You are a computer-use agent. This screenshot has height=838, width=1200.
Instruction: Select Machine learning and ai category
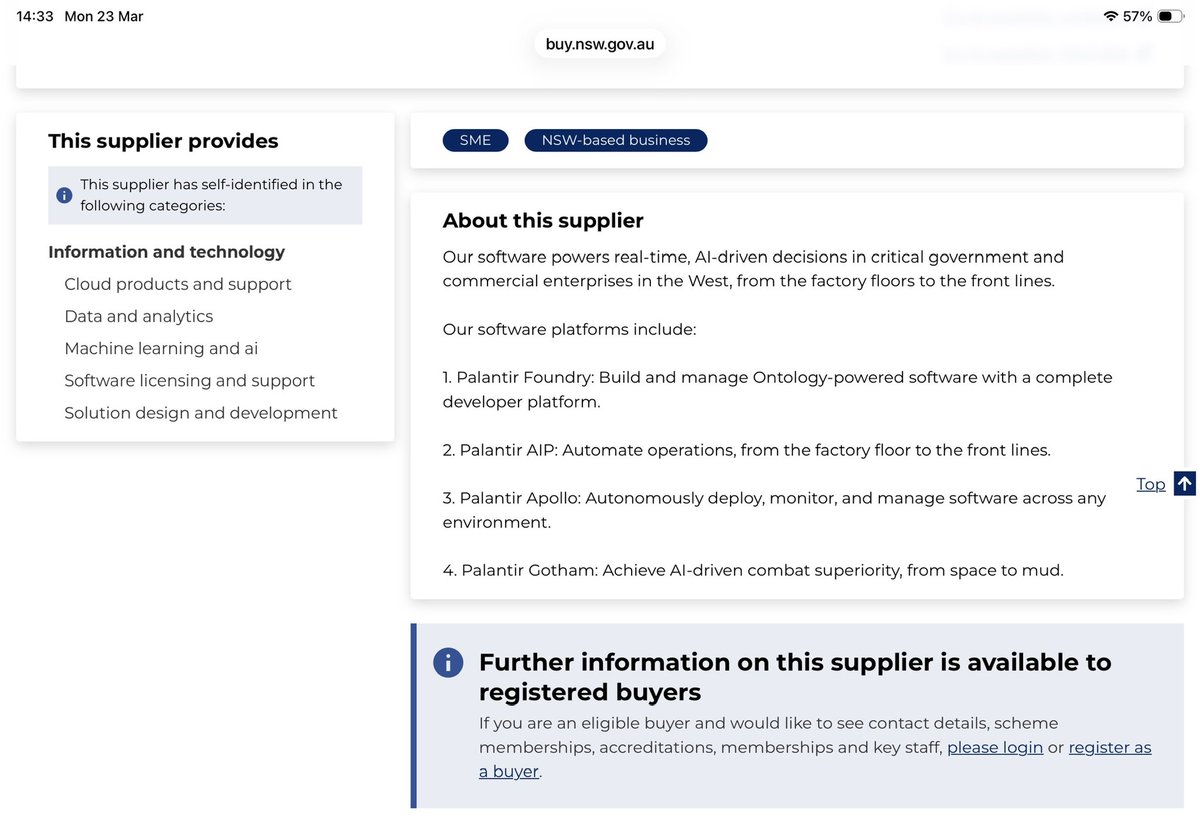(161, 348)
